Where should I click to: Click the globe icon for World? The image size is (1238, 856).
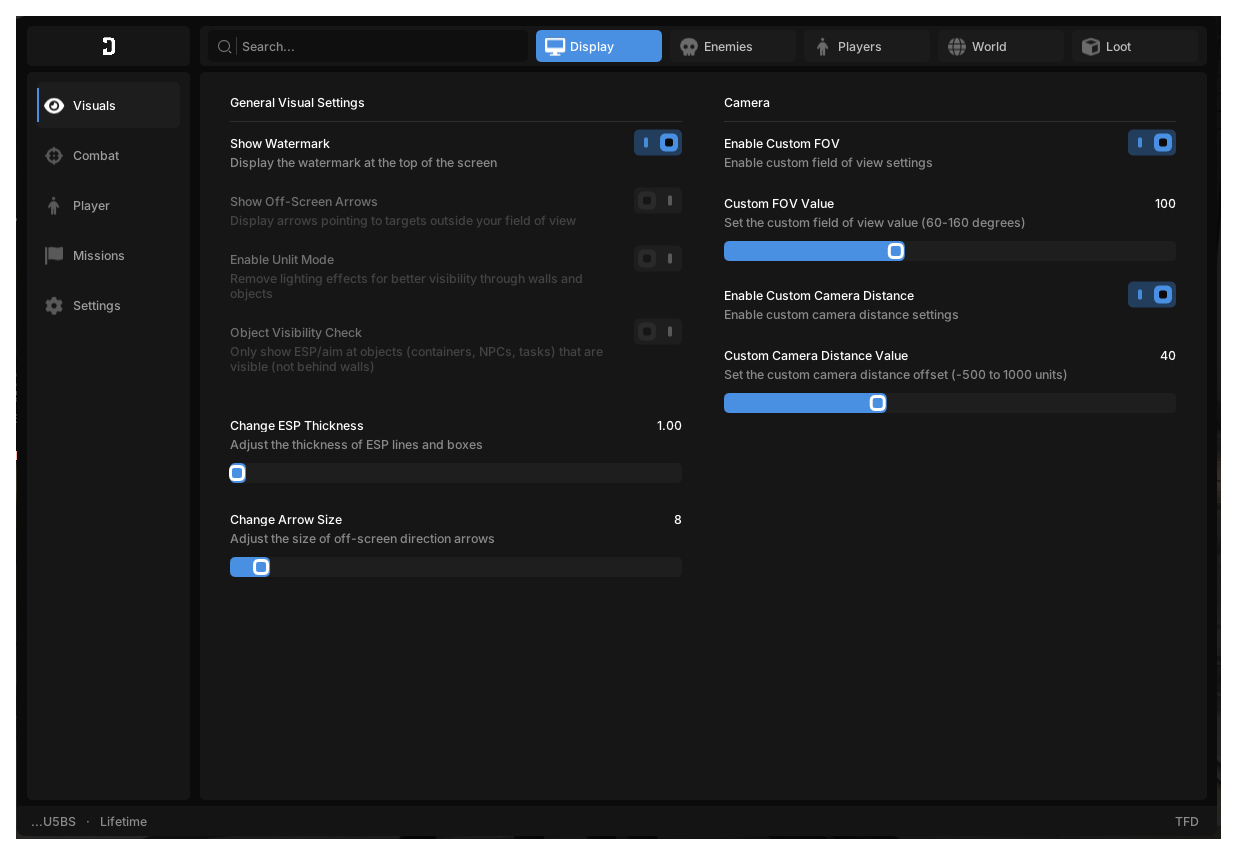tap(957, 47)
